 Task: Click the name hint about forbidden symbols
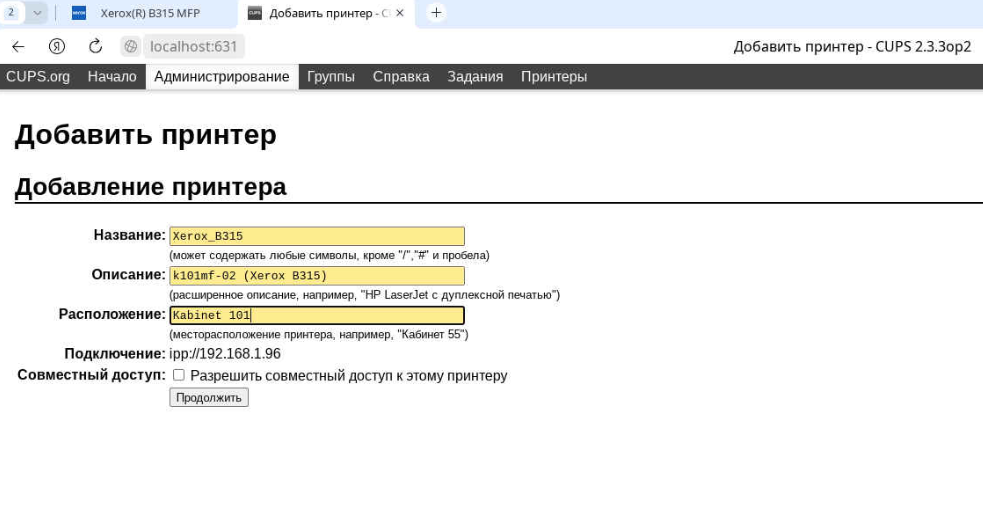pos(329,255)
